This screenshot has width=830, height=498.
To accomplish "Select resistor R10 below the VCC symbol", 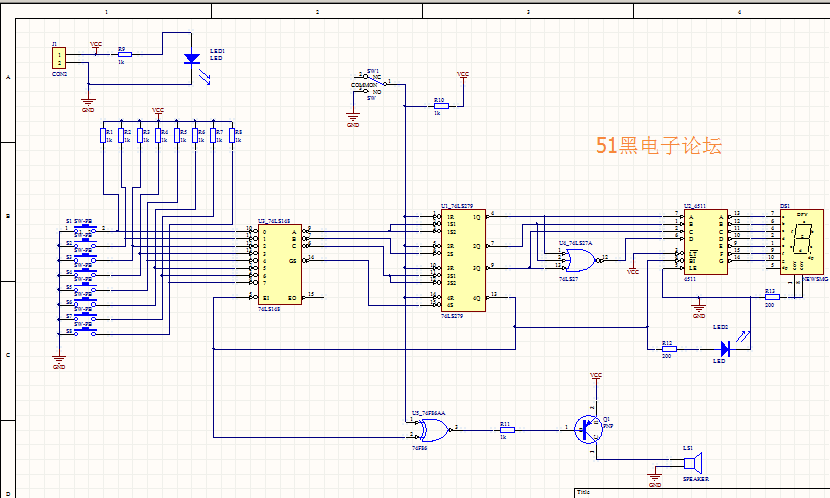I will point(441,106).
